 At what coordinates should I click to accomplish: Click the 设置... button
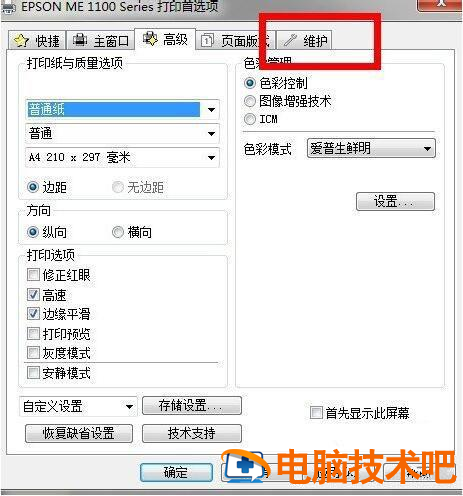point(395,201)
